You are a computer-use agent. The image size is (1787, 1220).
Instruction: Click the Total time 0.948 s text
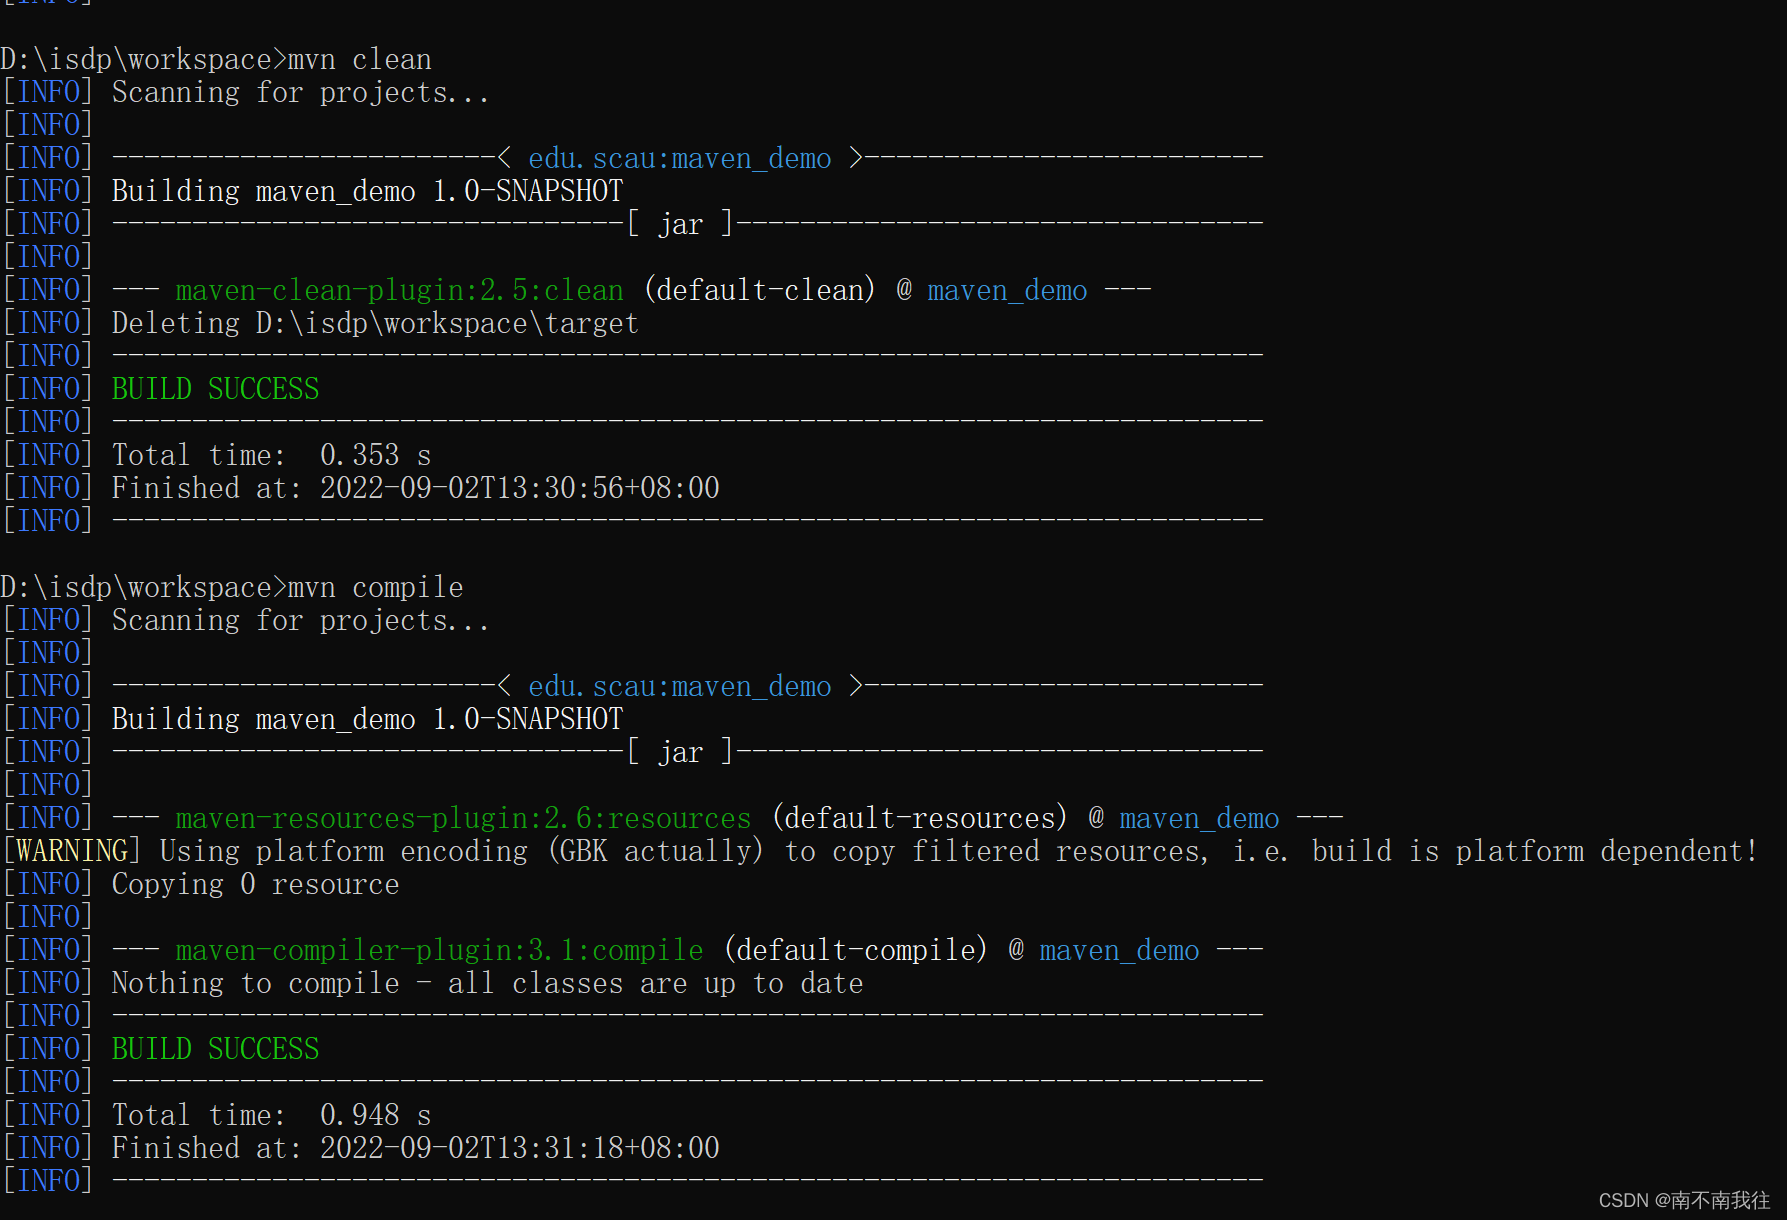270,1114
